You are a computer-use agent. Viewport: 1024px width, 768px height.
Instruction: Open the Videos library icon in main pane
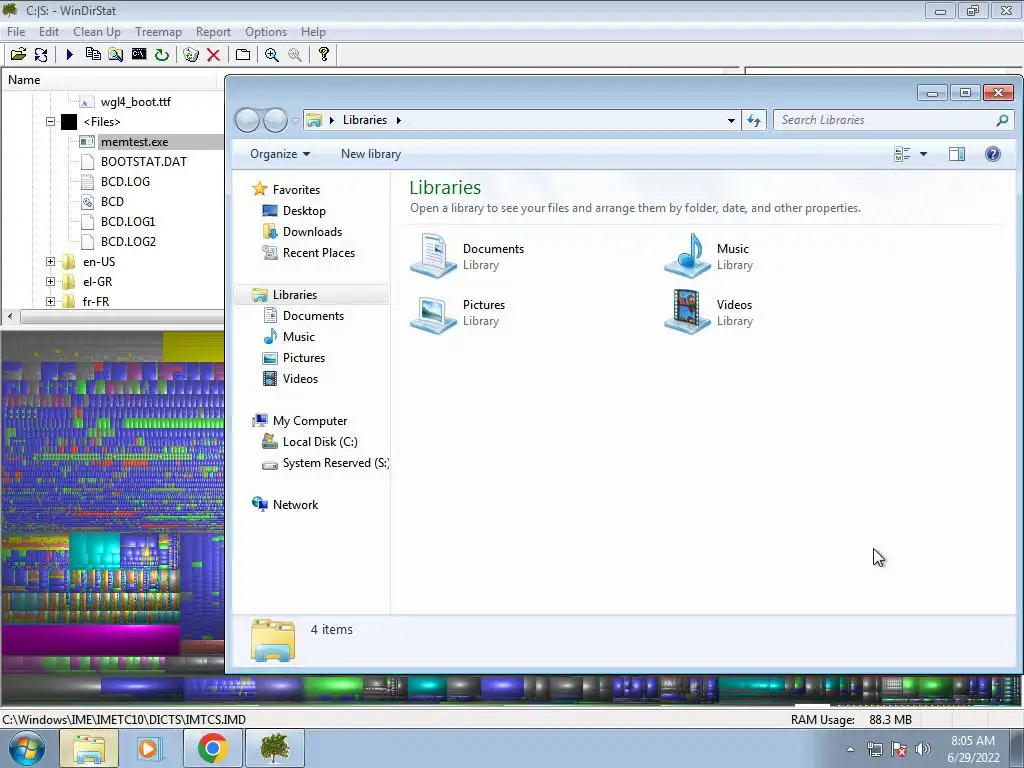pos(687,312)
